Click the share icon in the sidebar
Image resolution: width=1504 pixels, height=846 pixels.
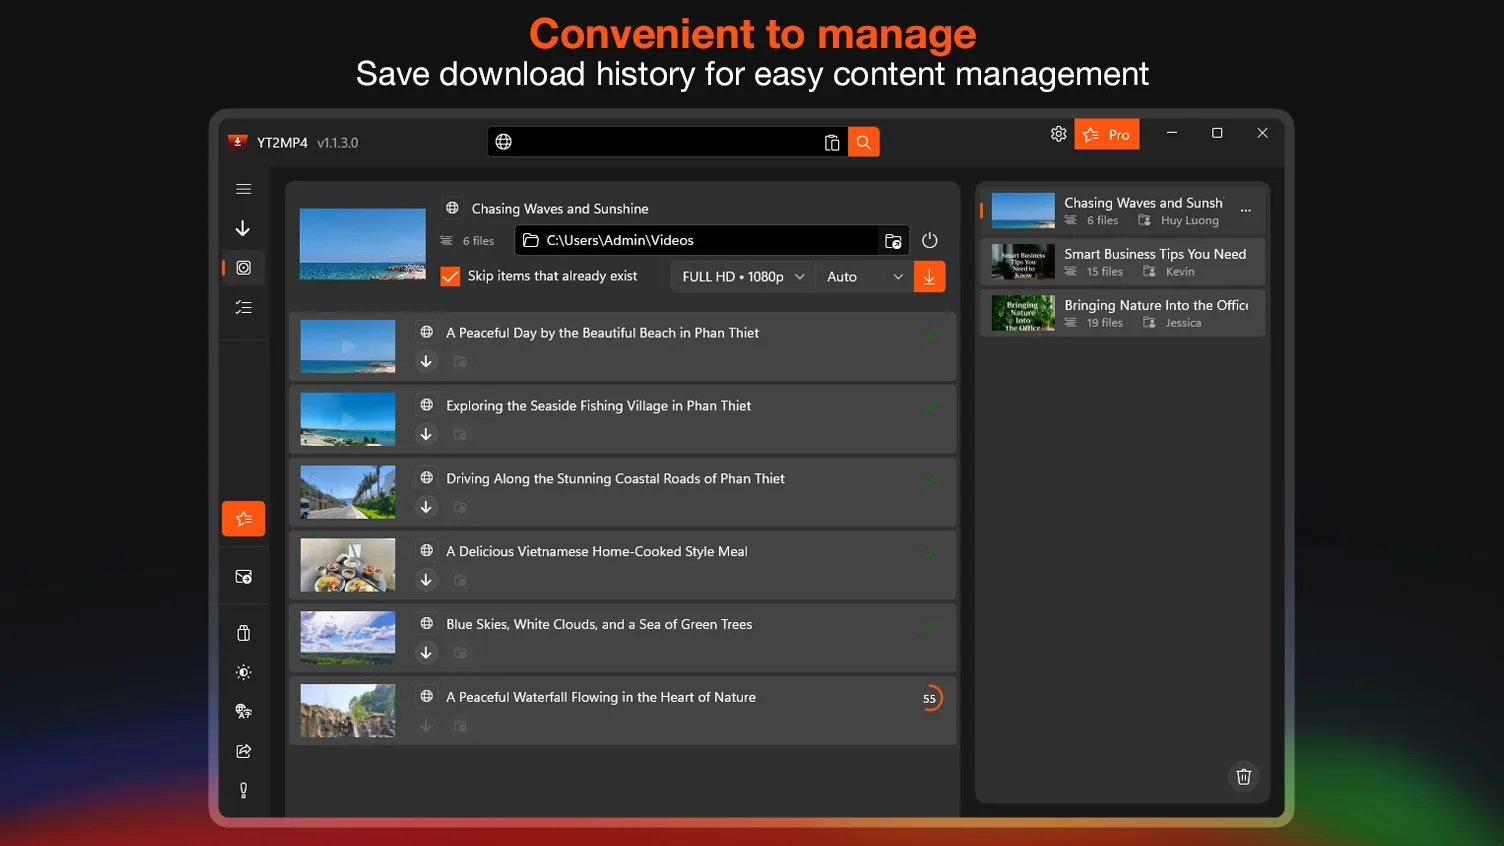(x=243, y=751)
